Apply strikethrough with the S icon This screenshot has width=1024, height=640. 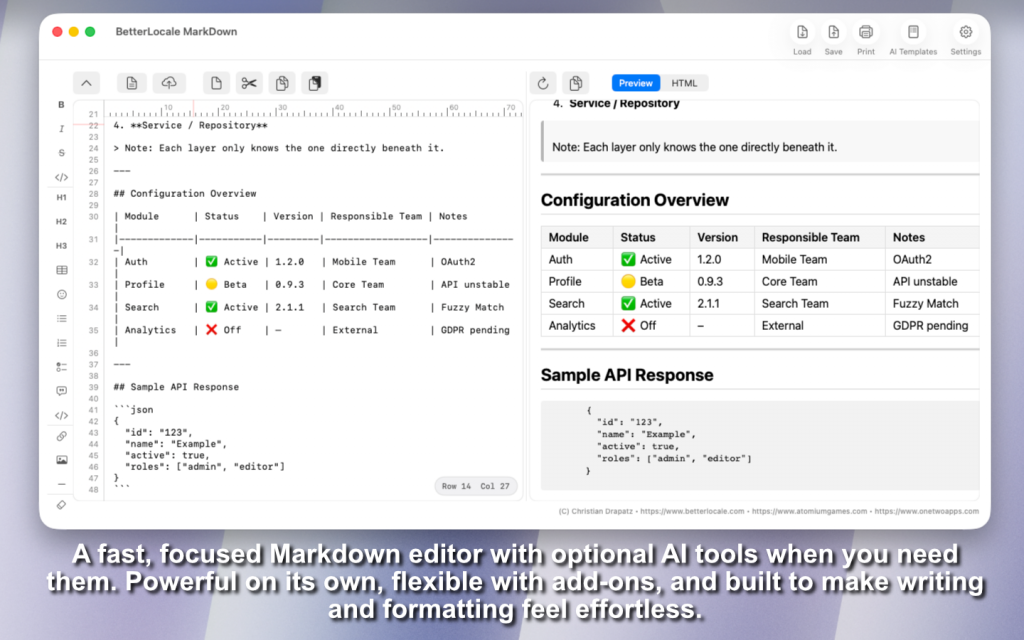(x=61, y=153)
